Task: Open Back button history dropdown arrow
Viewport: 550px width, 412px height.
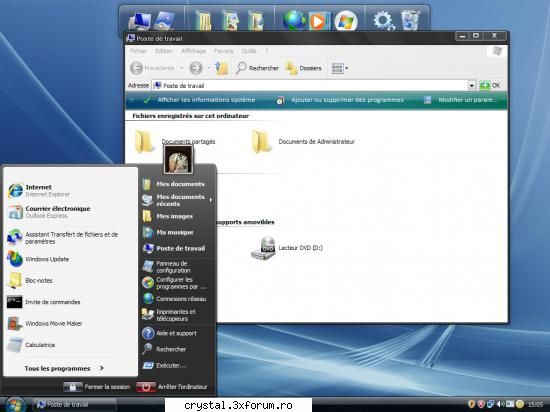Action: tap(181, 68)
